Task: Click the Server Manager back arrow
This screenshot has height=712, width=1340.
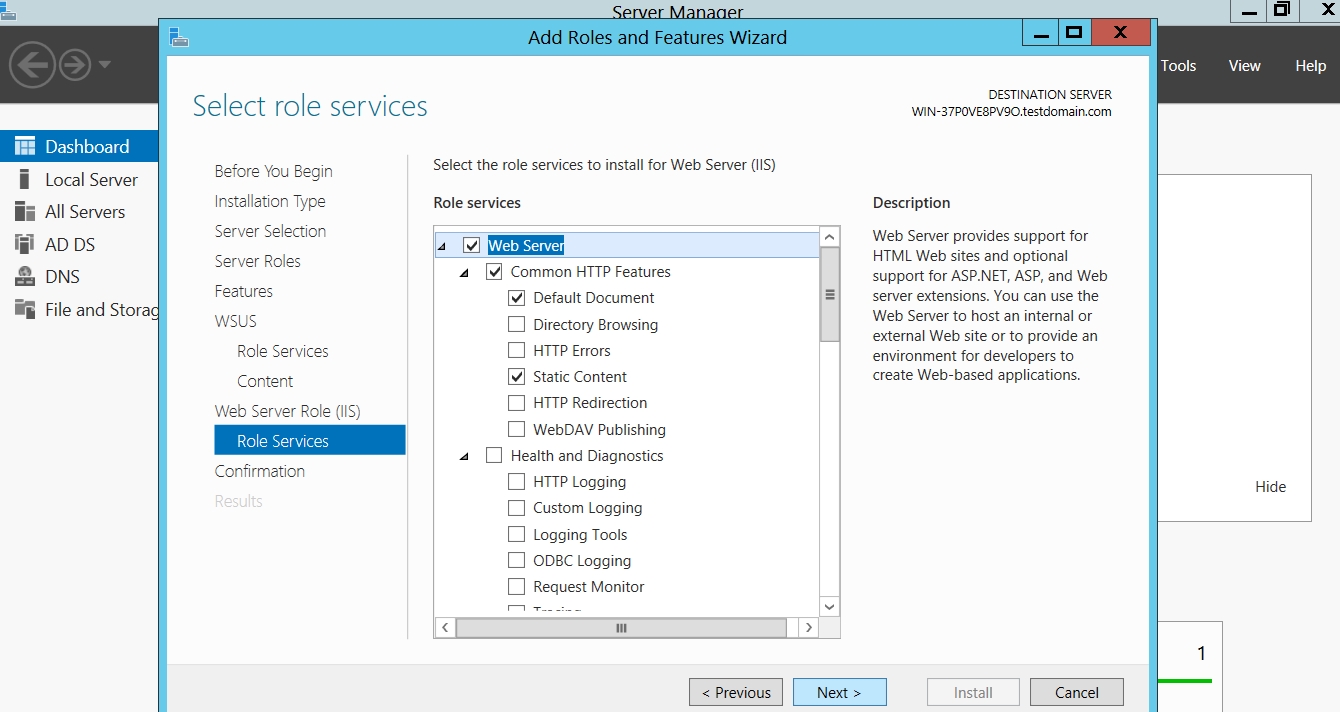Action: (x=32, y=66)
